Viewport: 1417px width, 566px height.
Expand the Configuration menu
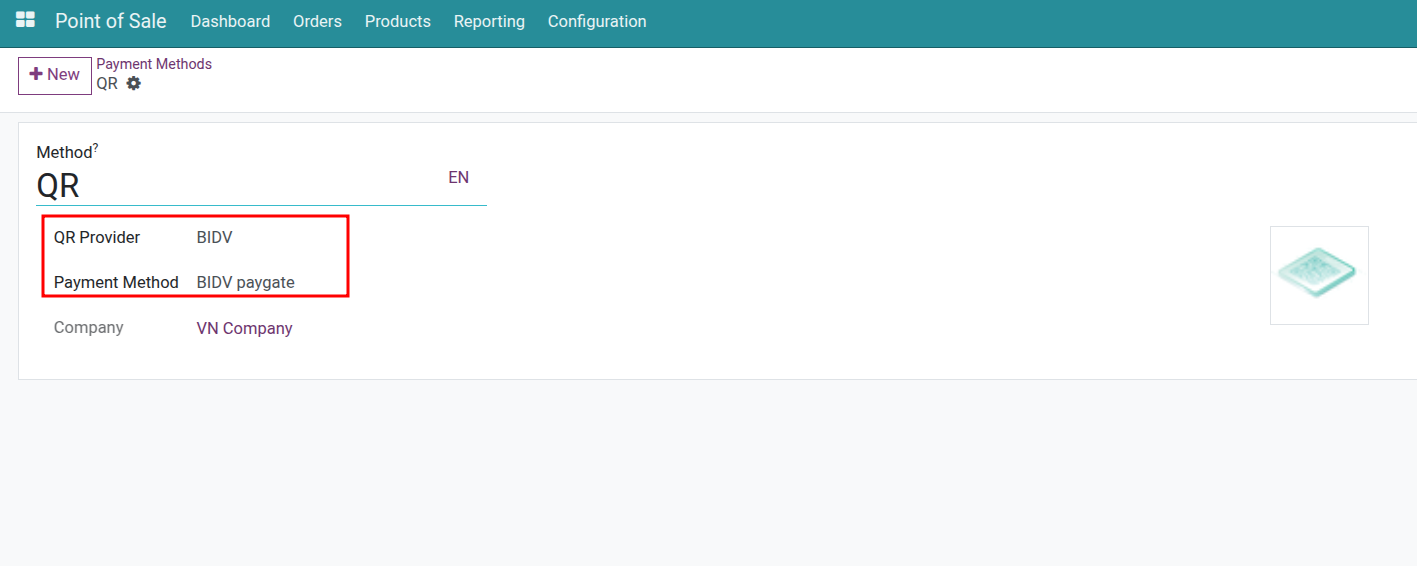(x=597, y=21)
